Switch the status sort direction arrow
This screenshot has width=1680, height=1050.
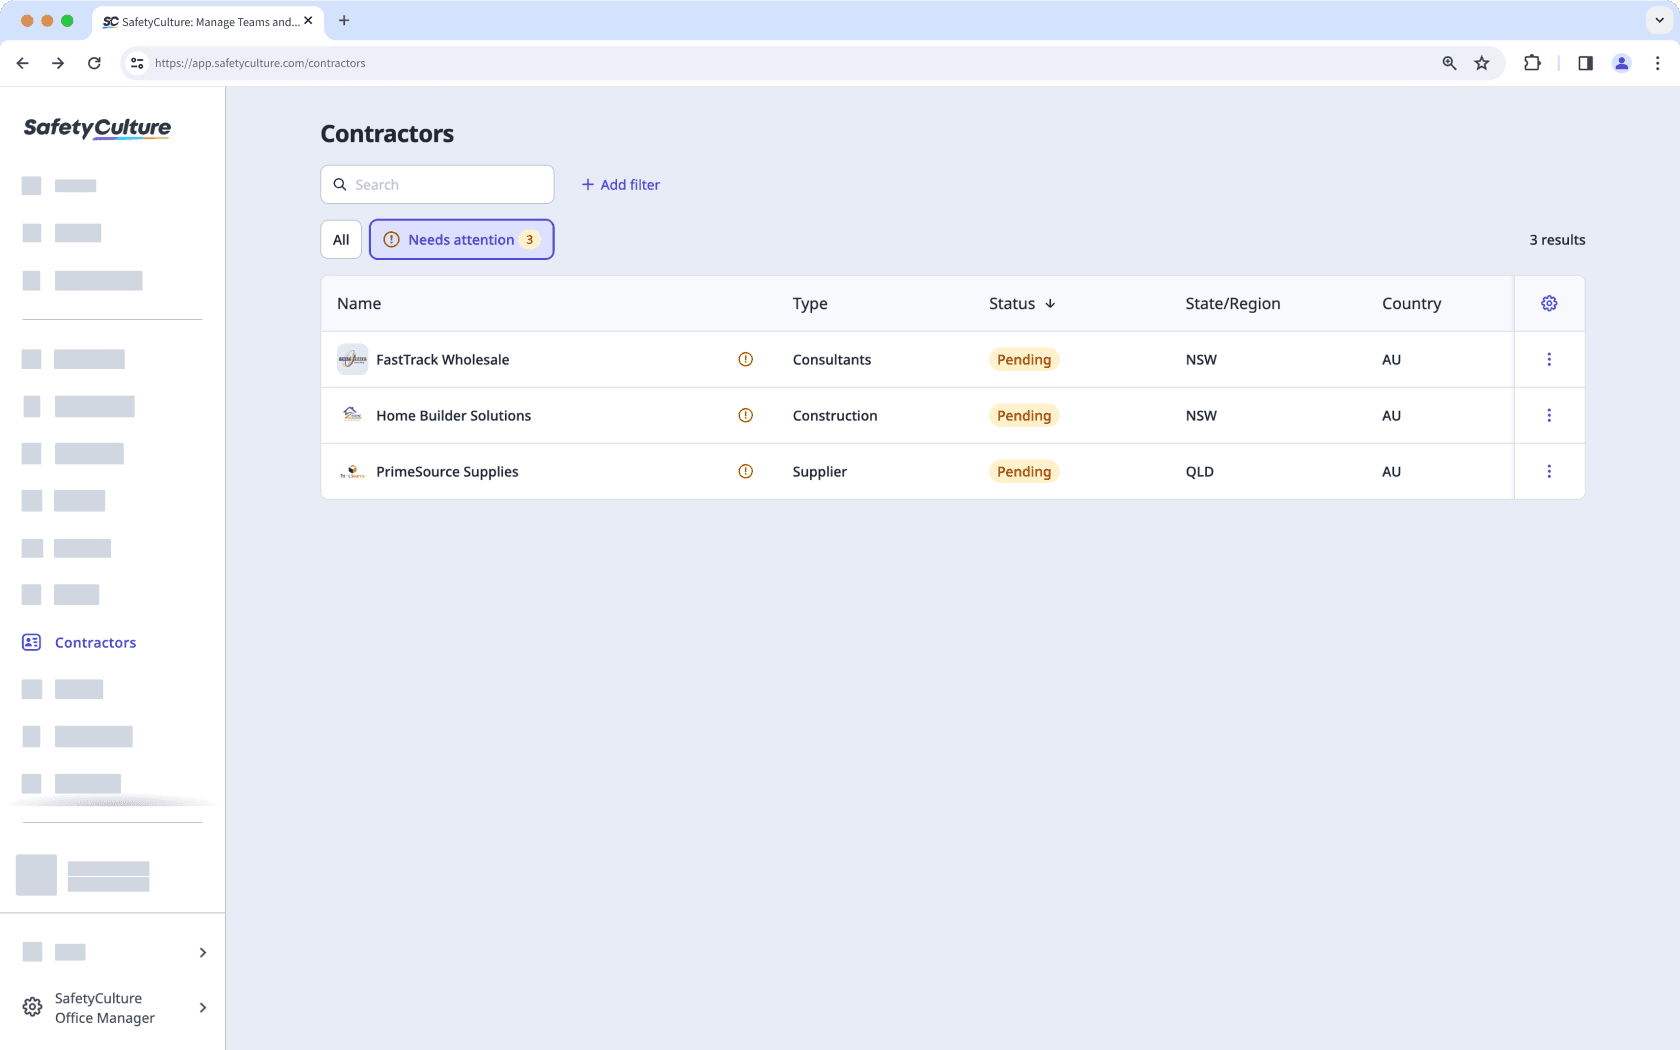(1050, 303)
